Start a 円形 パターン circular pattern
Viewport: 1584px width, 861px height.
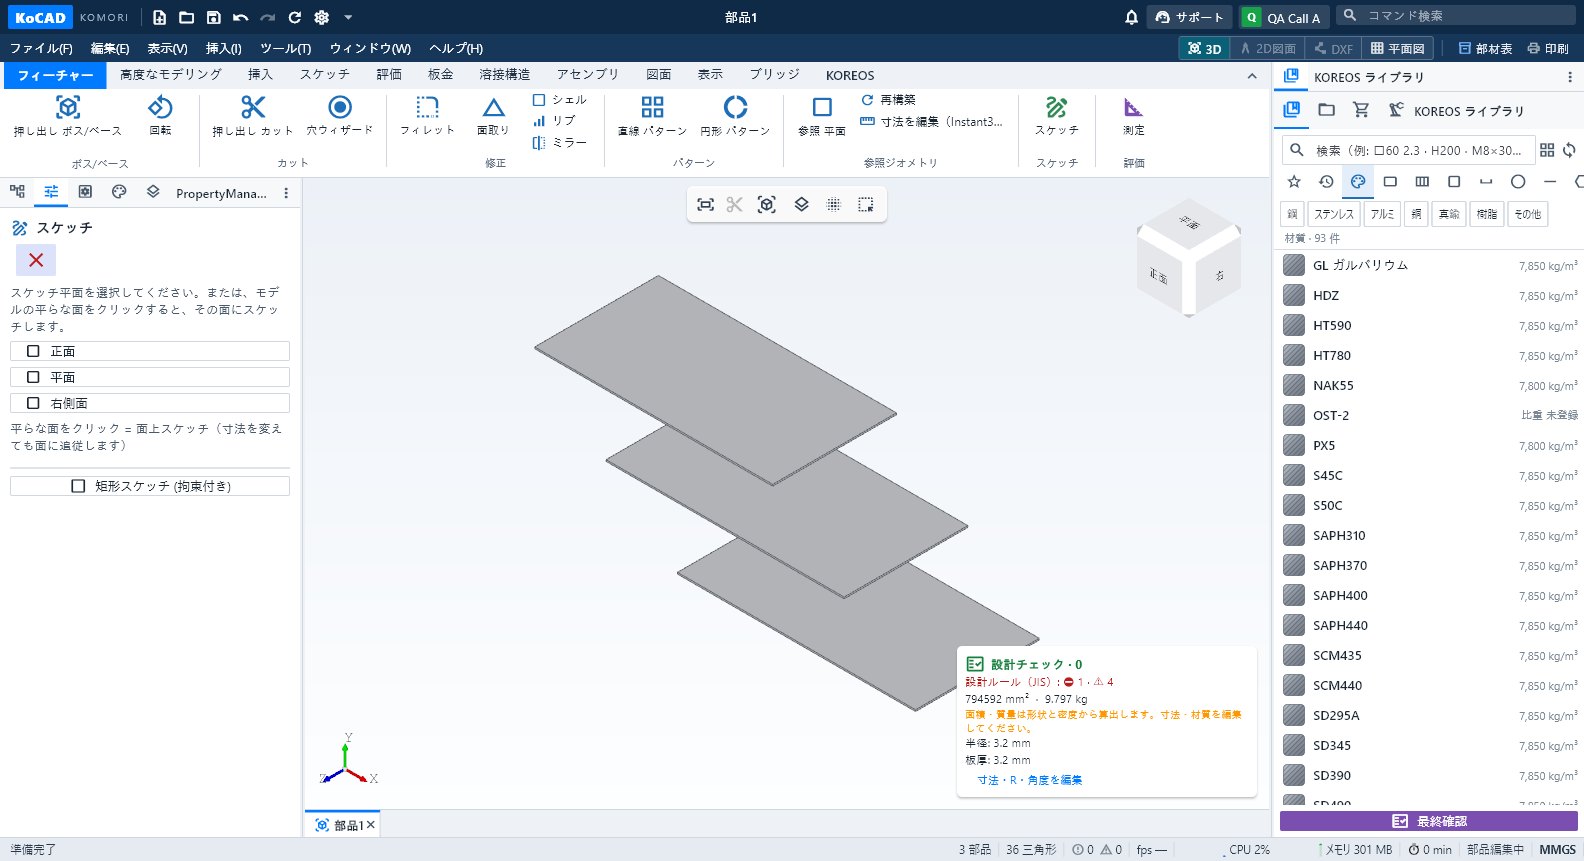coord(735,116)
